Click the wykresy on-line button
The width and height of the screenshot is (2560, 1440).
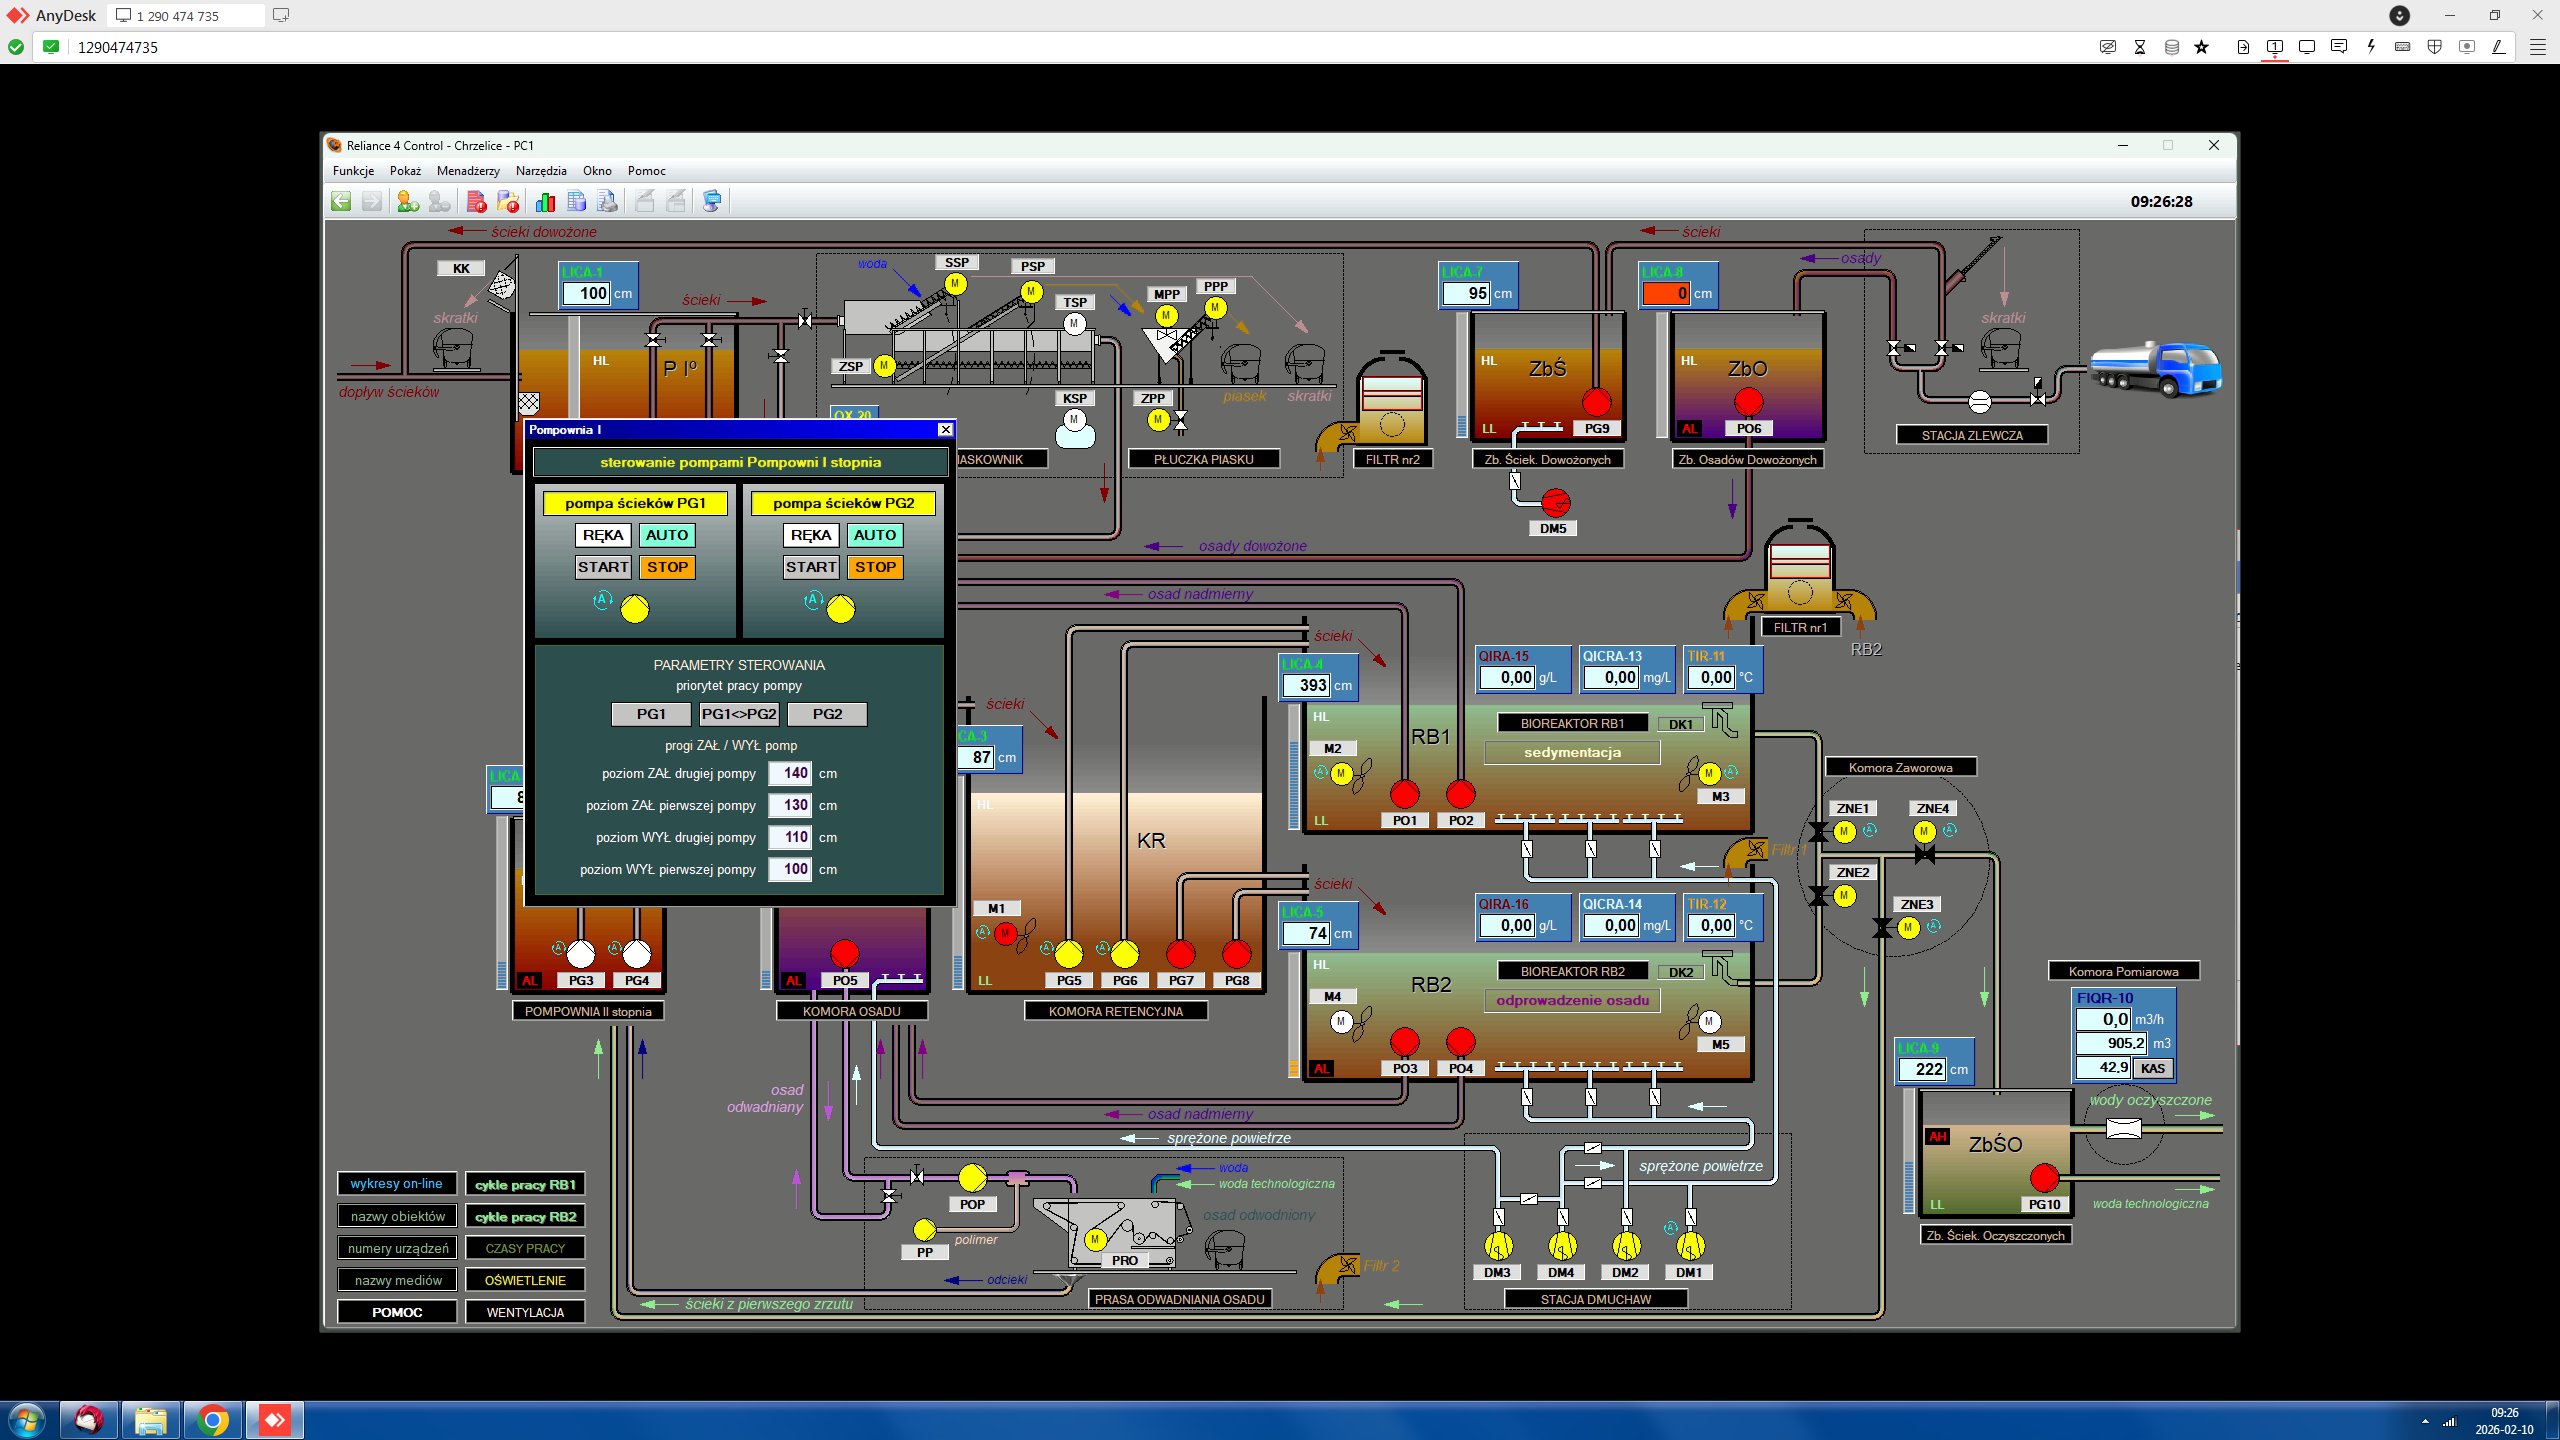tap(396, 1184)
